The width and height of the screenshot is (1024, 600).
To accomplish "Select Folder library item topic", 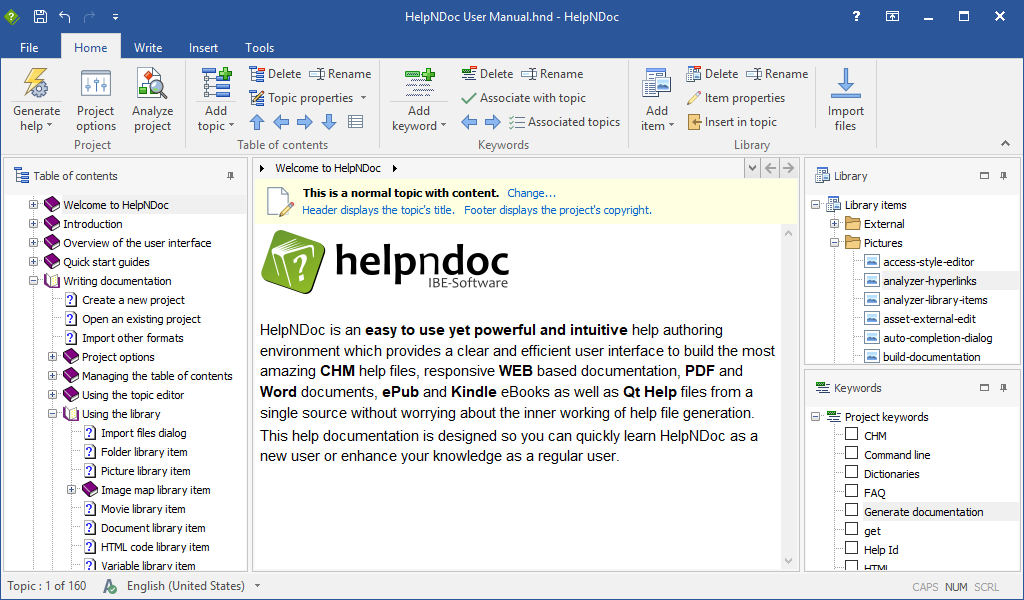I will 144,452.
